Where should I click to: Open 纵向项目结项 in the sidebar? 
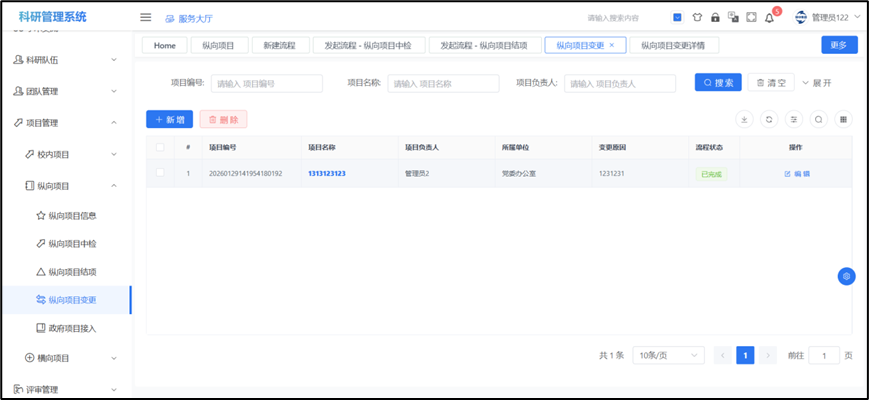pyautogui.click(x=72, y=272)
